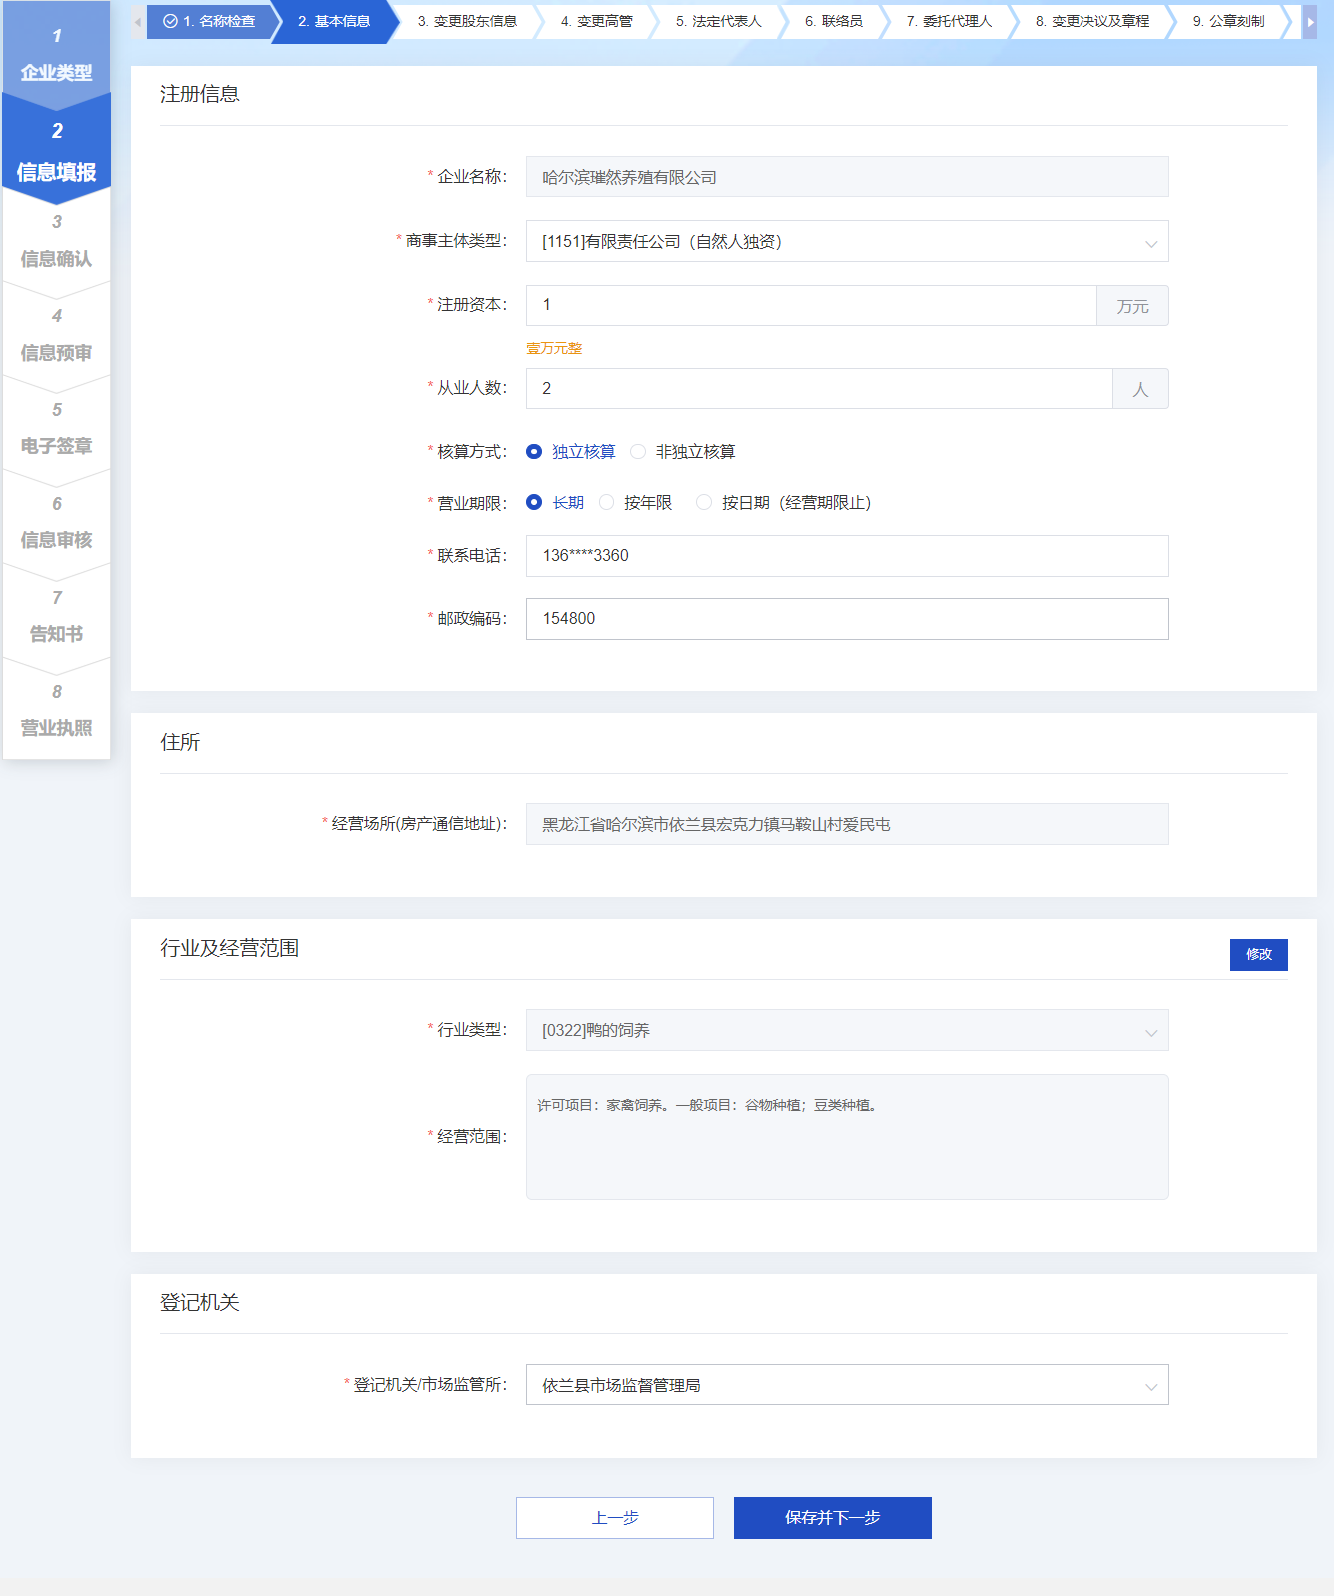Select 非独立核算 radio option
The width and height of the screenshot is (1334, 1596).
[x=638, y=452]
